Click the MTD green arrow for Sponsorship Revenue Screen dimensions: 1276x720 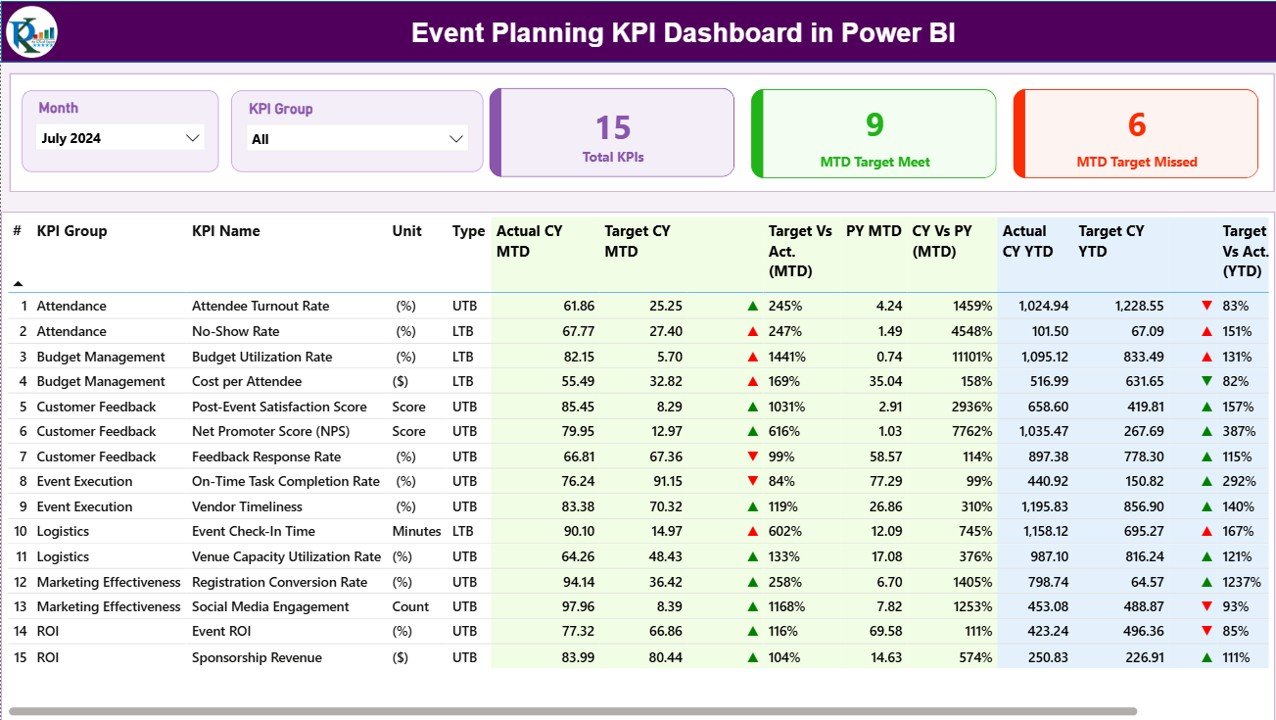752,657
